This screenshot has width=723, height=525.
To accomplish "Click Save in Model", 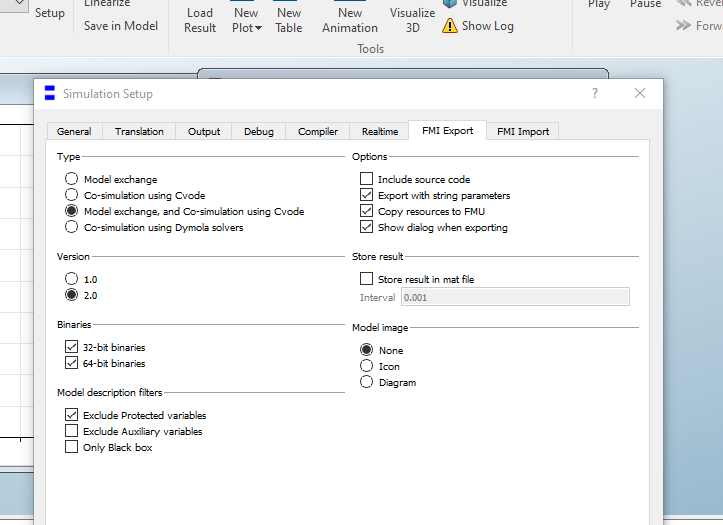I will 121,26.
